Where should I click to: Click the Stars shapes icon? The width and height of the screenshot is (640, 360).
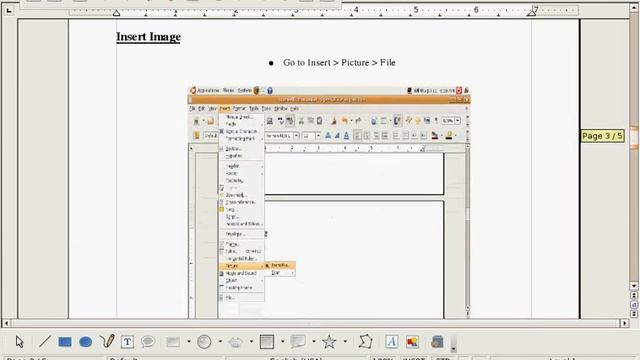point(329,342)
